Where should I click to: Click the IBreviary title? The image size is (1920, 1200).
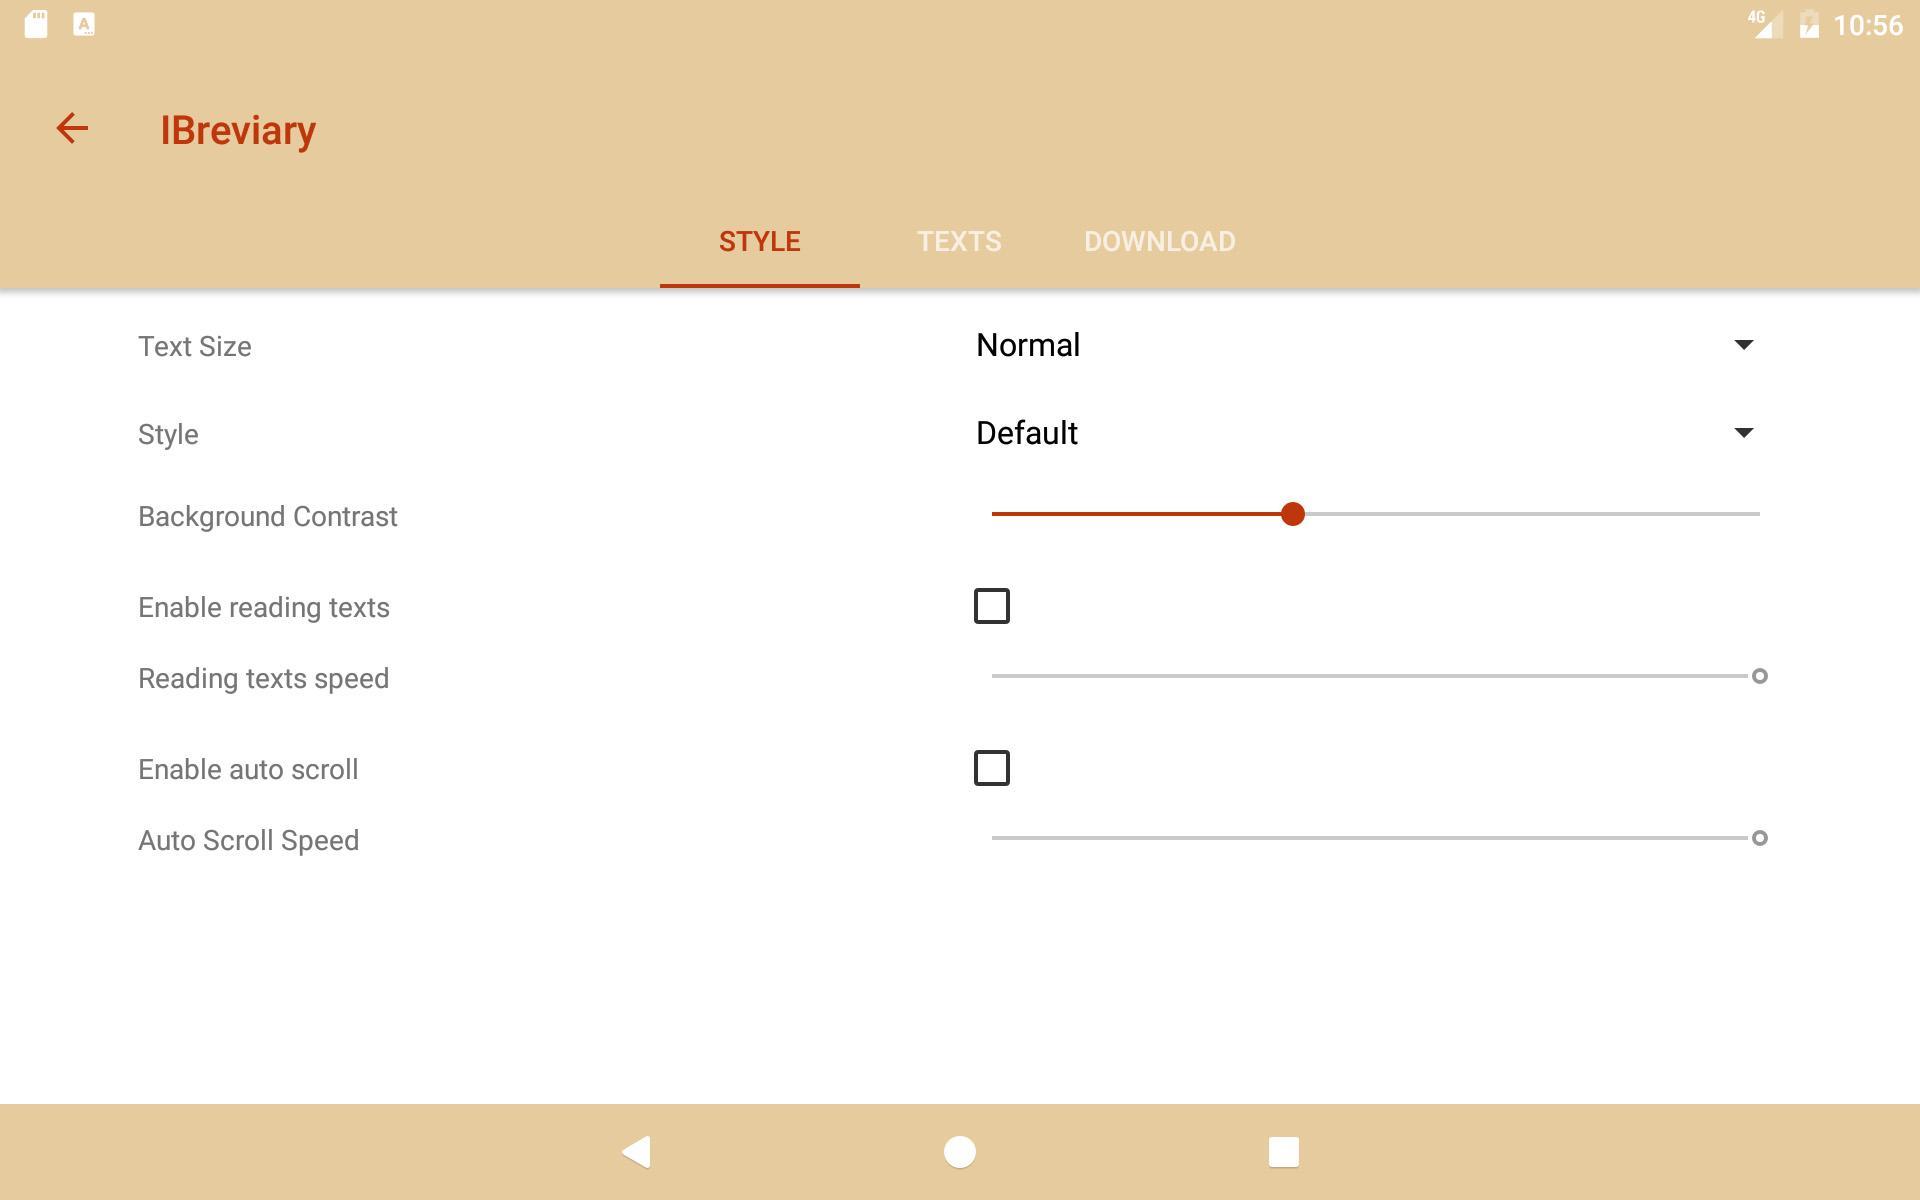[x=238, y=130]
